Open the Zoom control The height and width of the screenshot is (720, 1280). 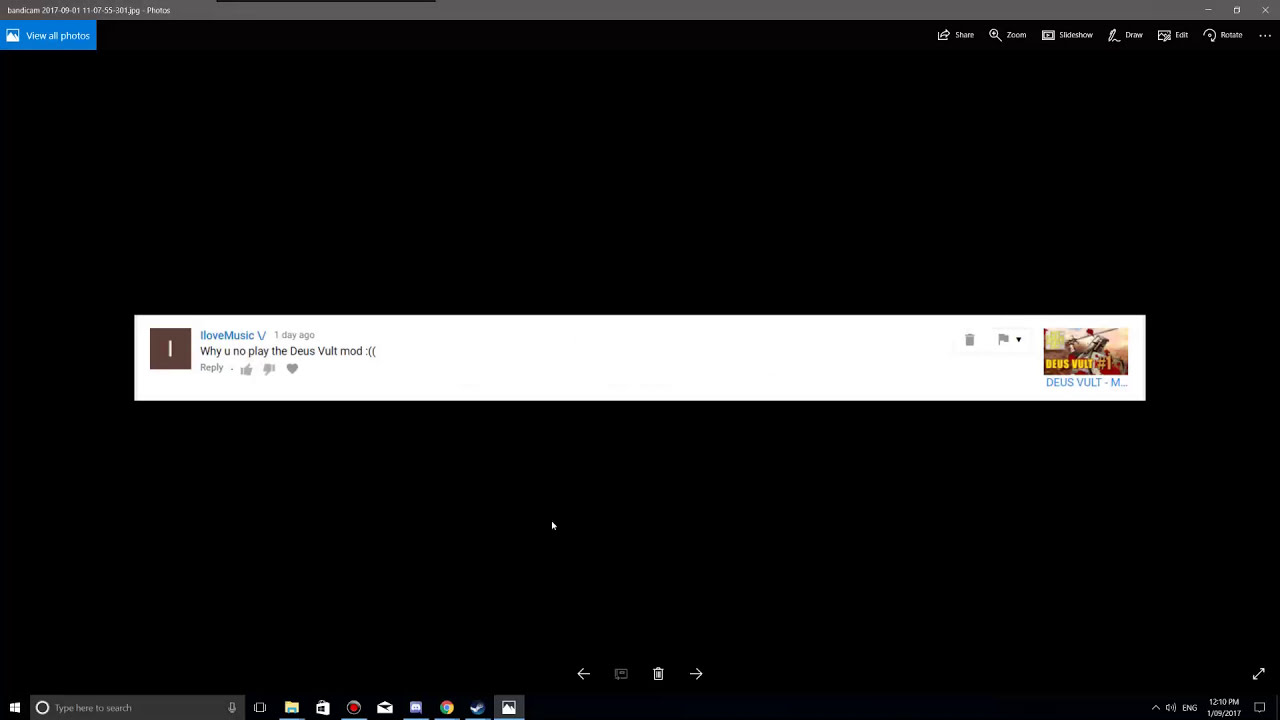pyautogui.click(x=1008, y=35)
